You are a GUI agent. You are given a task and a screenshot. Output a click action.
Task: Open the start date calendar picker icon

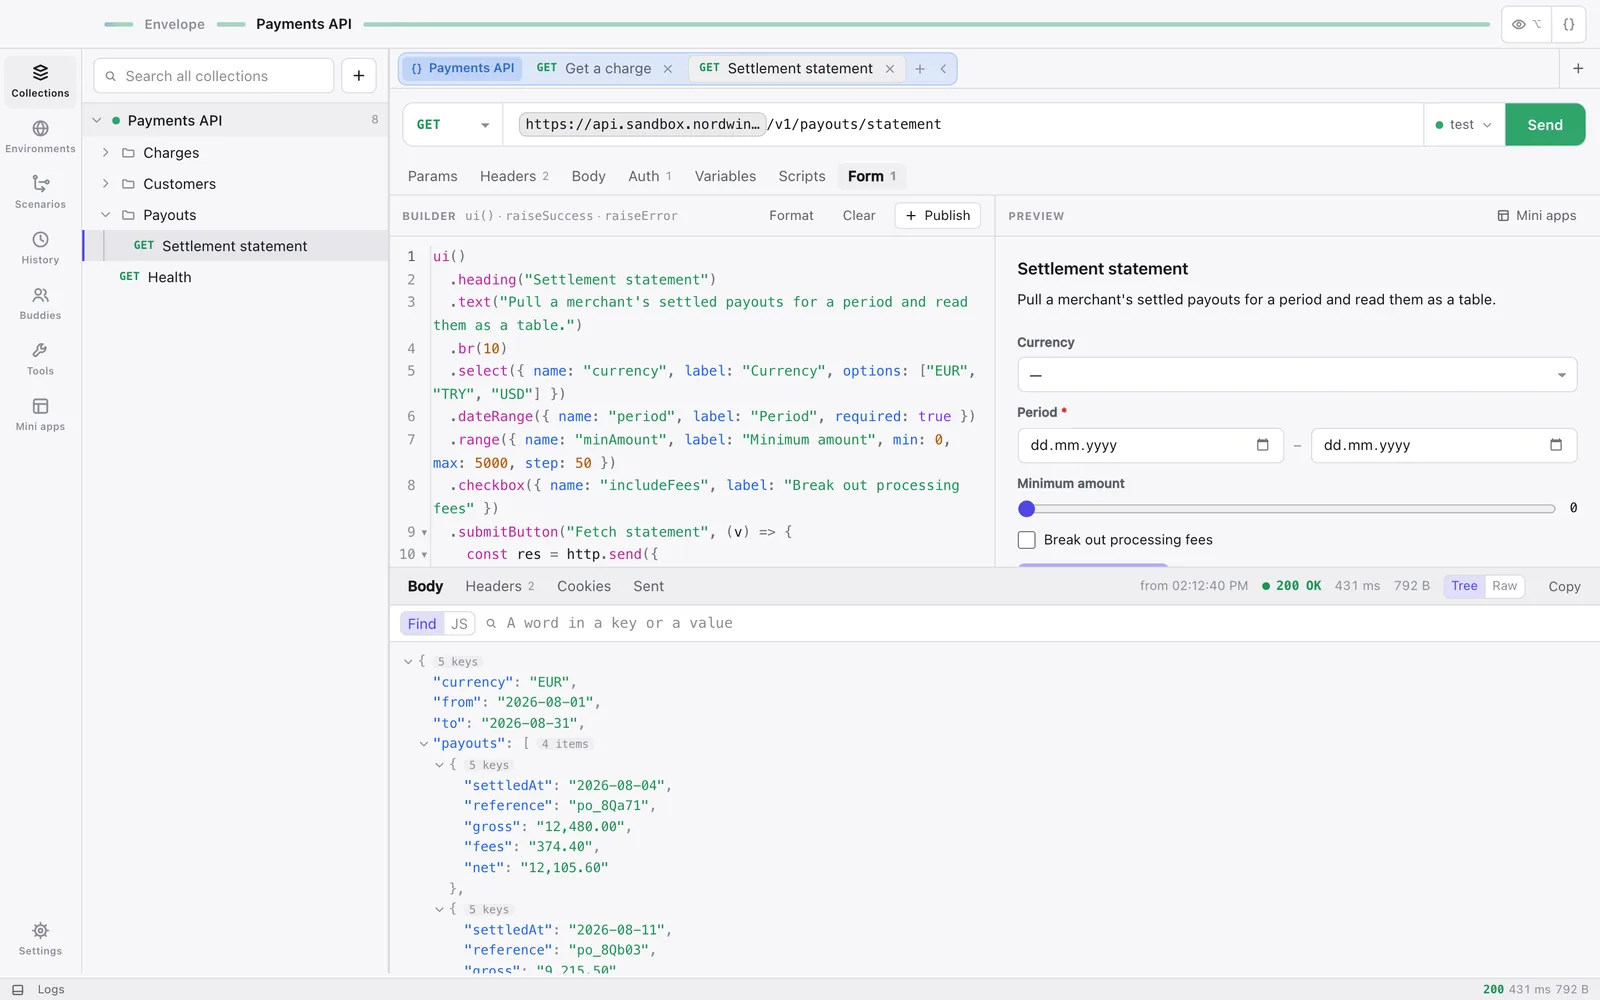pyautogui.click(x=1263, y=445)
